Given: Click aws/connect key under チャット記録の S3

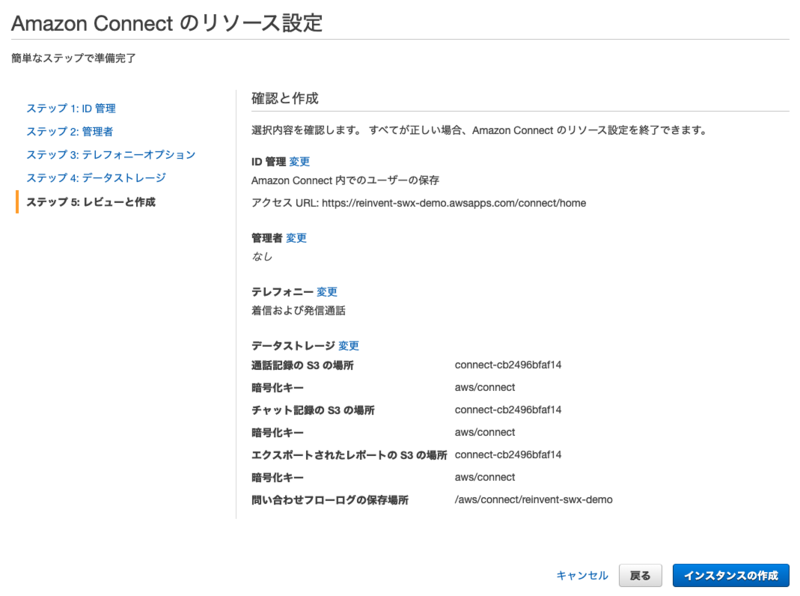Looking at the screenshot, I should point(485,432).
